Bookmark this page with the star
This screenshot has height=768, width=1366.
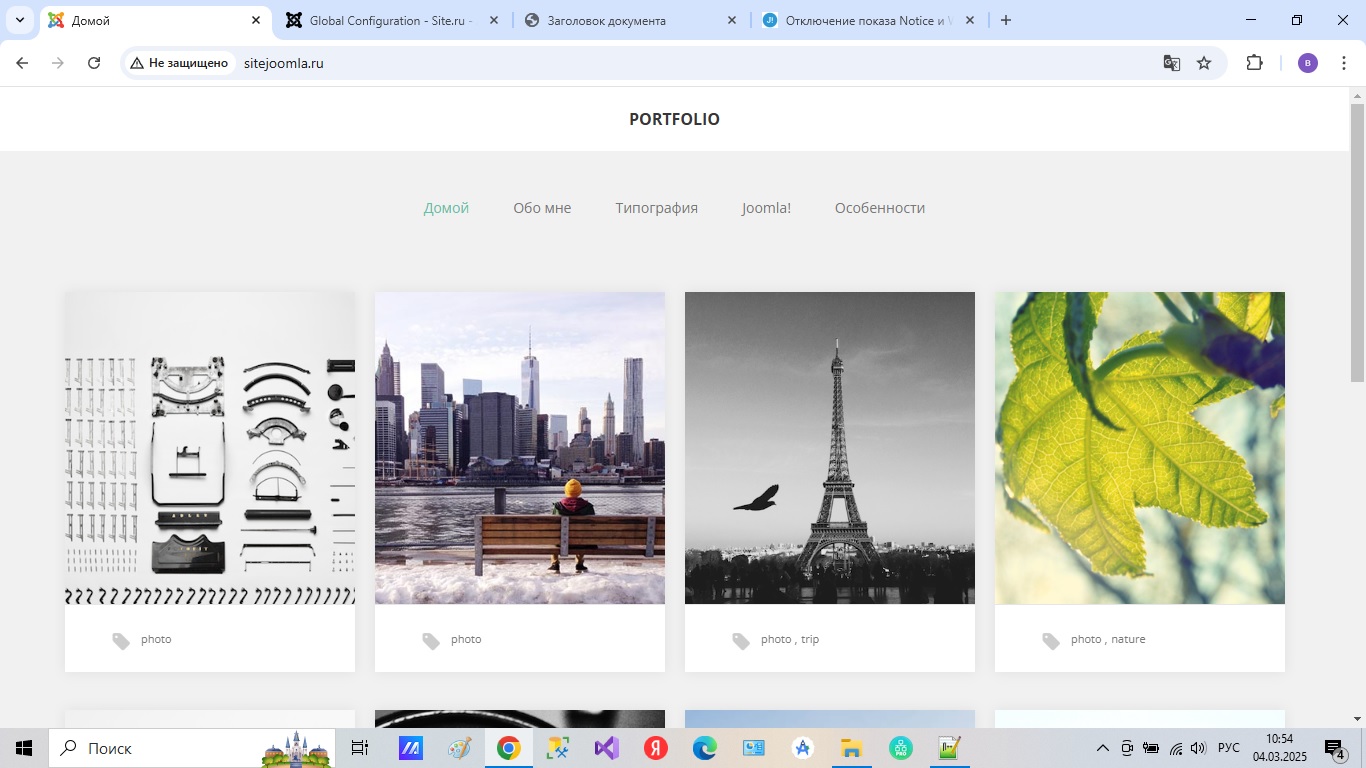coord(1204,63)
